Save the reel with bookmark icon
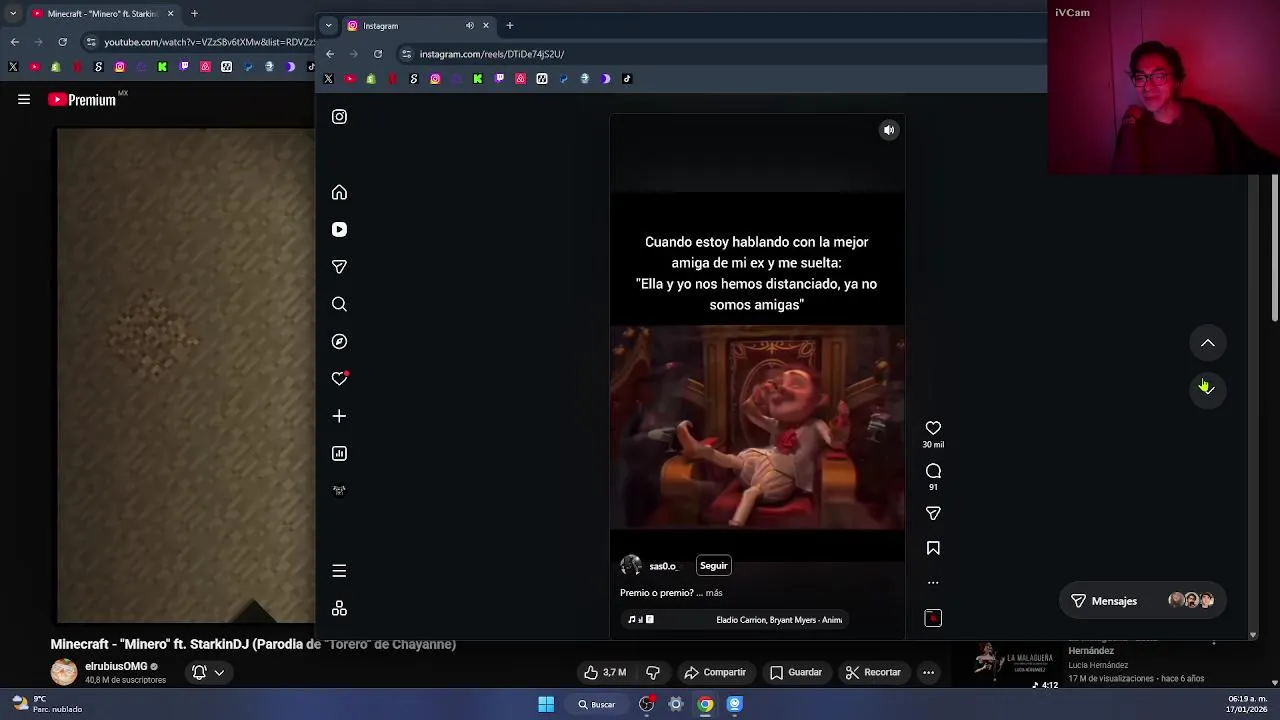This screenshot has height=720, width=1280. tap(933, 548)
